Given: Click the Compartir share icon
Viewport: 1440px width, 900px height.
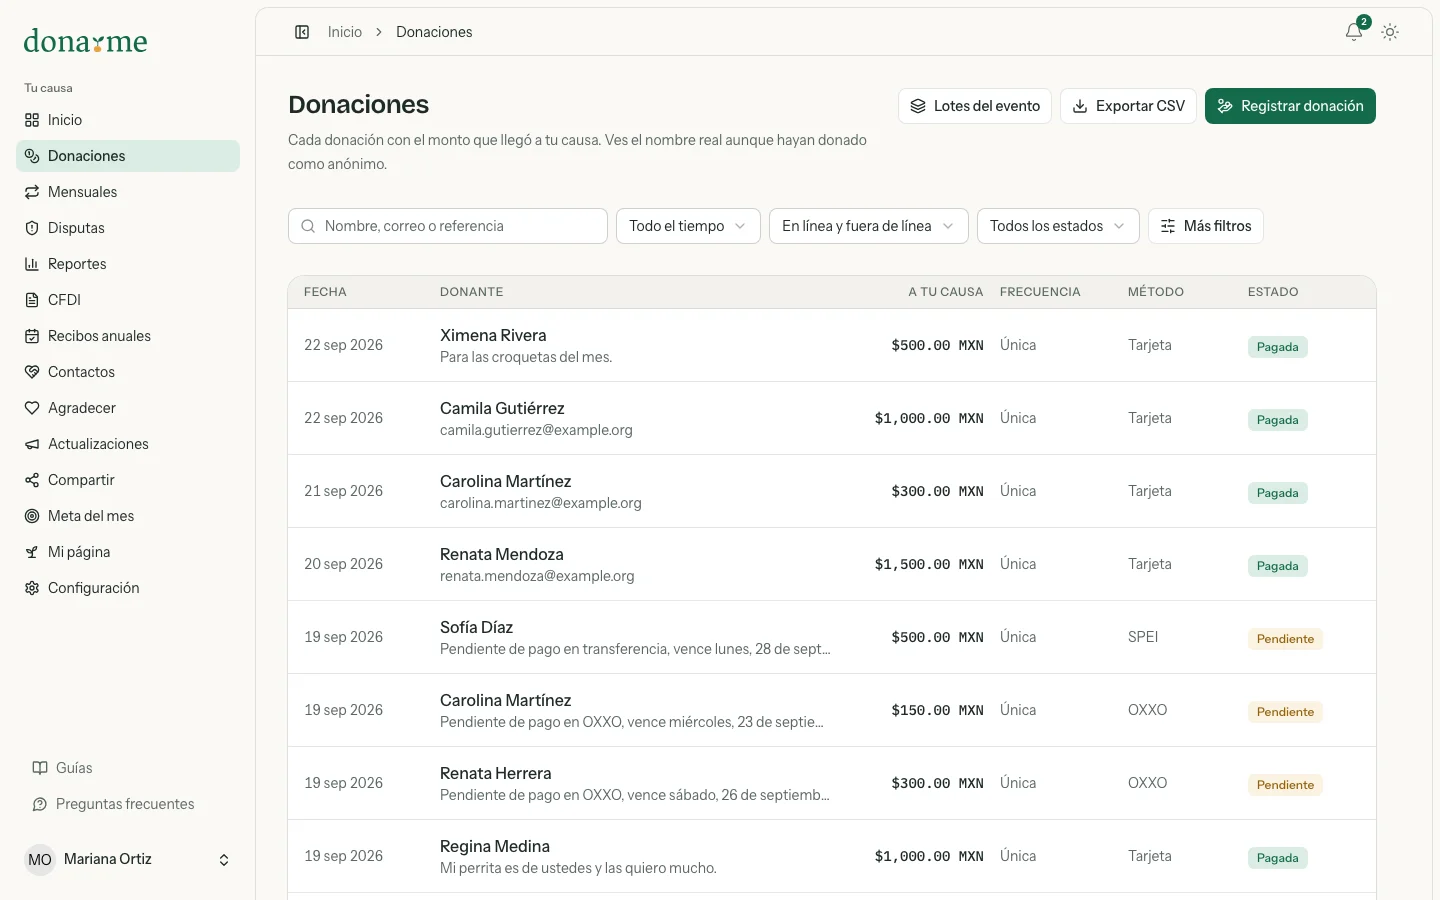Looking at the screenshot, I should click(32, 480).
